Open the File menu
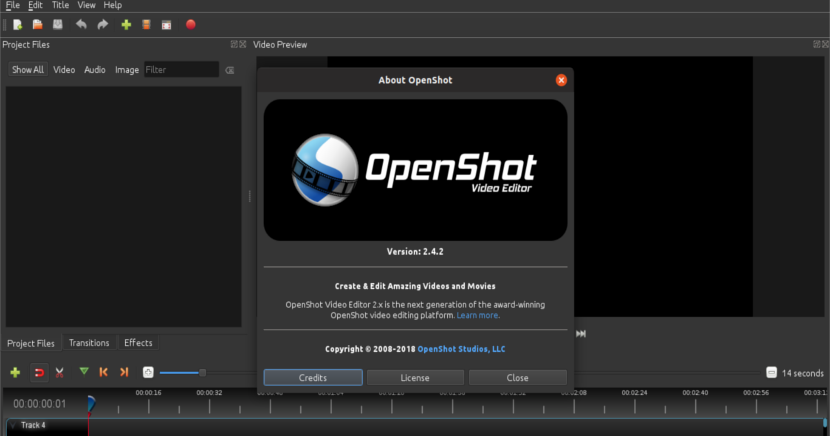830x436 pixels. coord(13,5)
